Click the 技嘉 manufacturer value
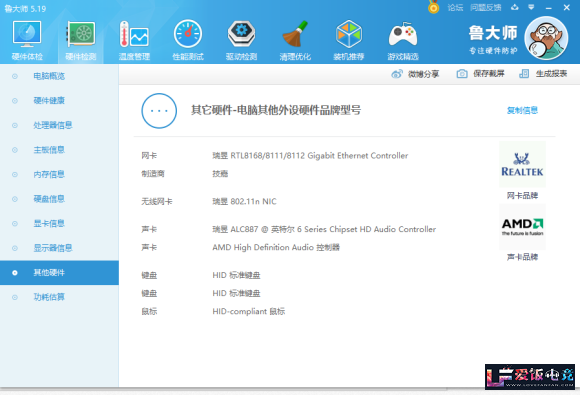580x395 pixels. click(220, 174)
